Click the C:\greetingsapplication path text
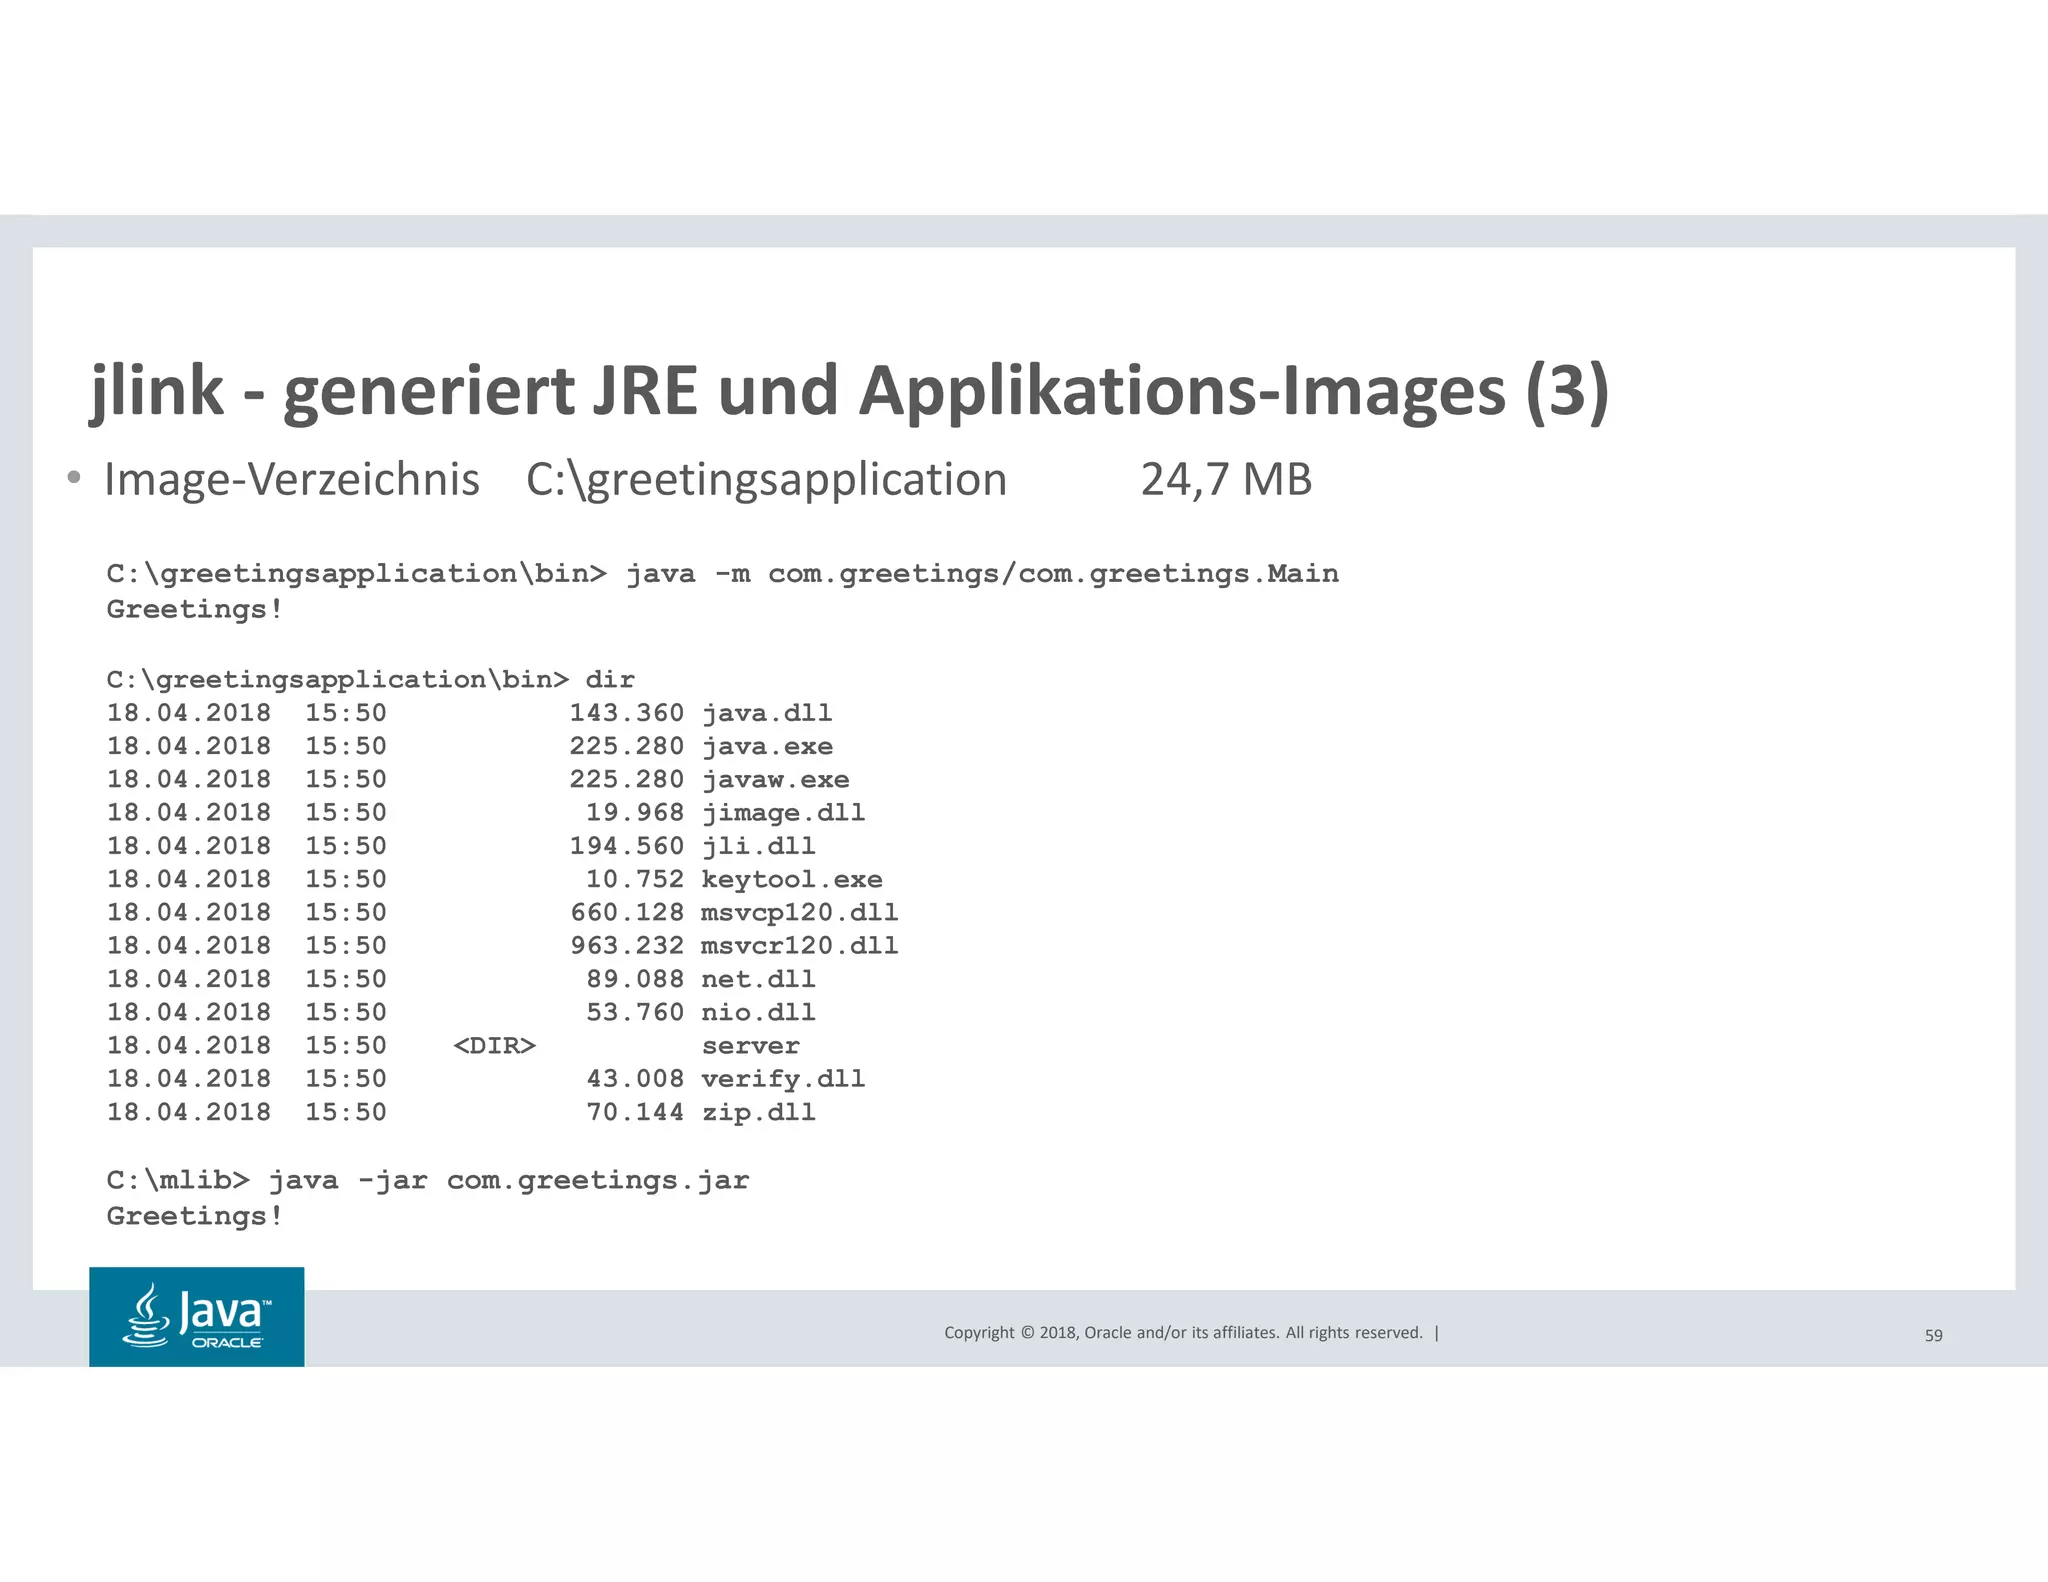The height and width of the screenshot is (1582, 2048). tap(766, 480)
